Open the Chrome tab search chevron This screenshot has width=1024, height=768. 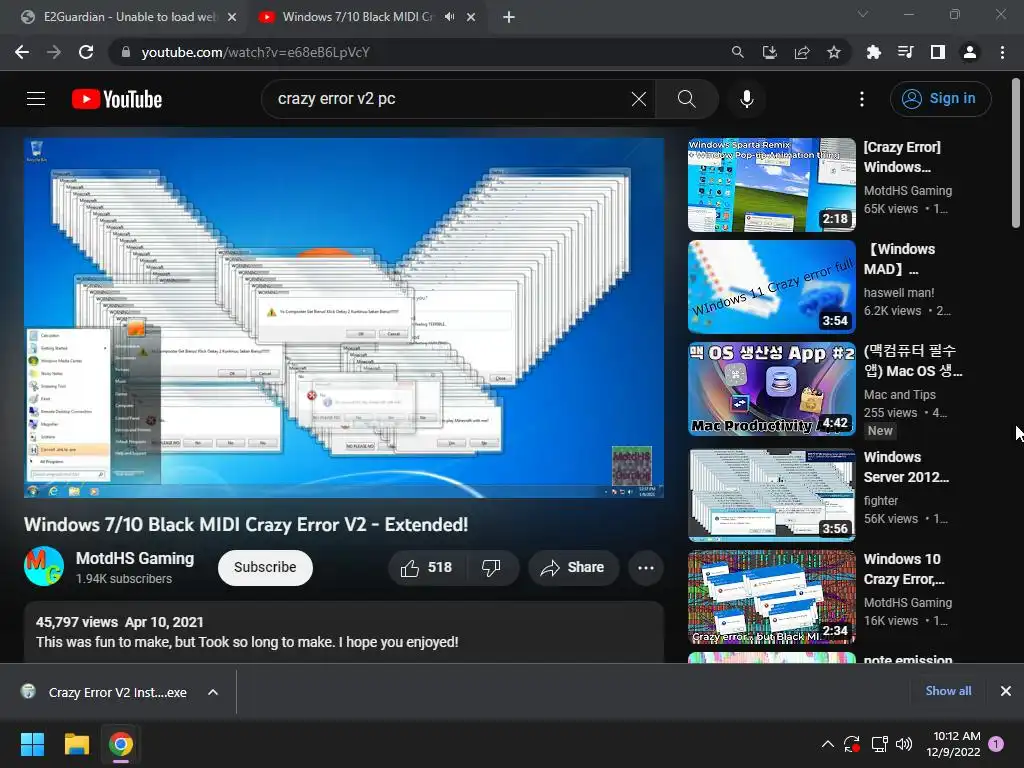[x=863, y=14]
